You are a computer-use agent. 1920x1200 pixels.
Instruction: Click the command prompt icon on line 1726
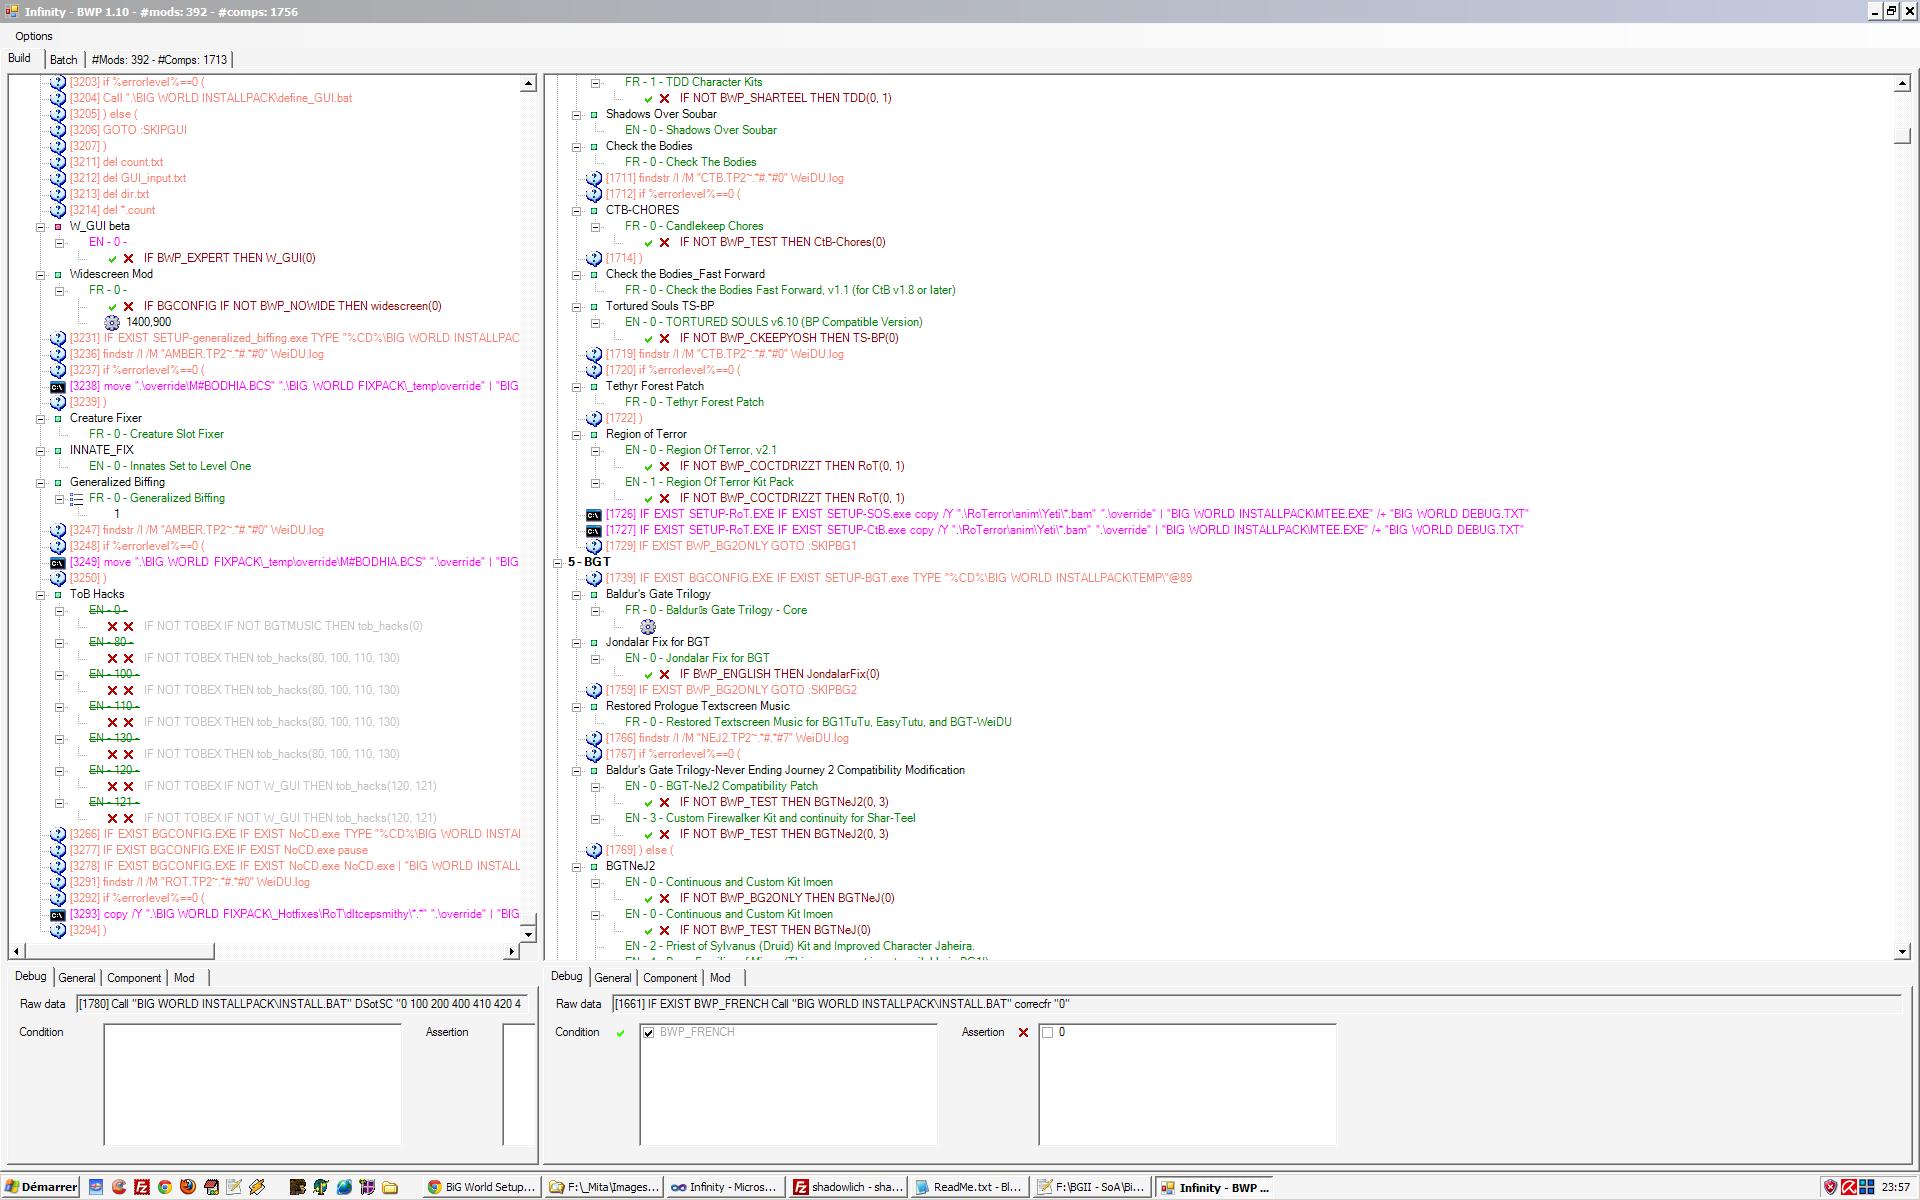594,514
